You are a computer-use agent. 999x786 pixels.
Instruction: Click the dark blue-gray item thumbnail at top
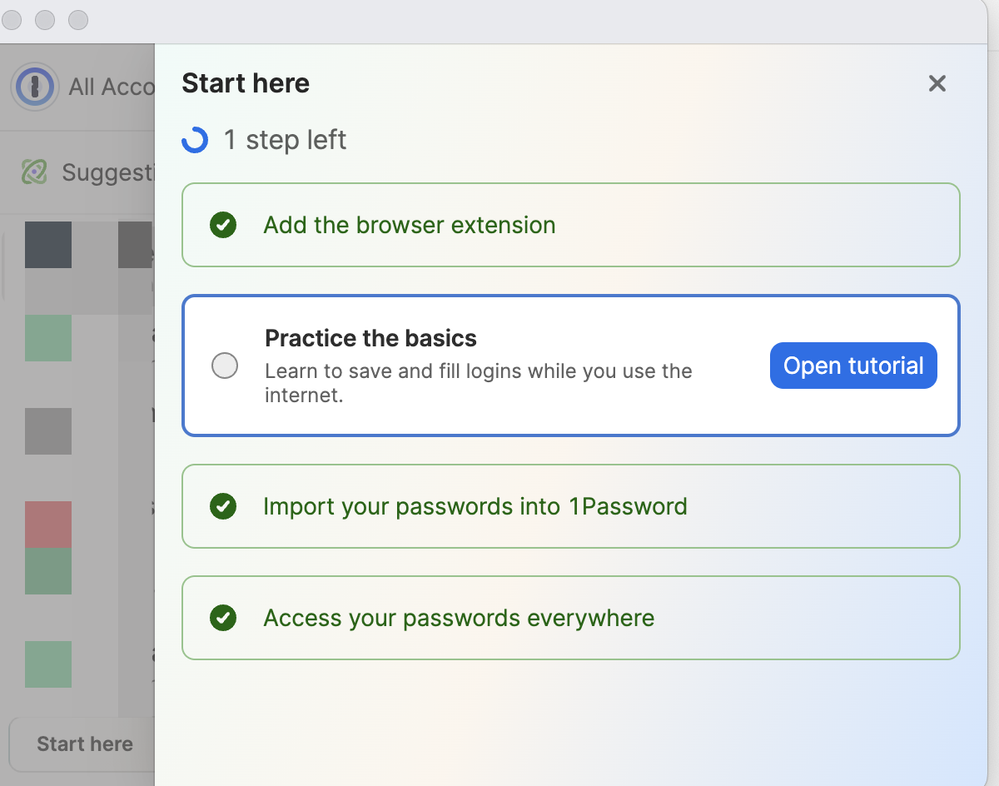coord(48,245)
